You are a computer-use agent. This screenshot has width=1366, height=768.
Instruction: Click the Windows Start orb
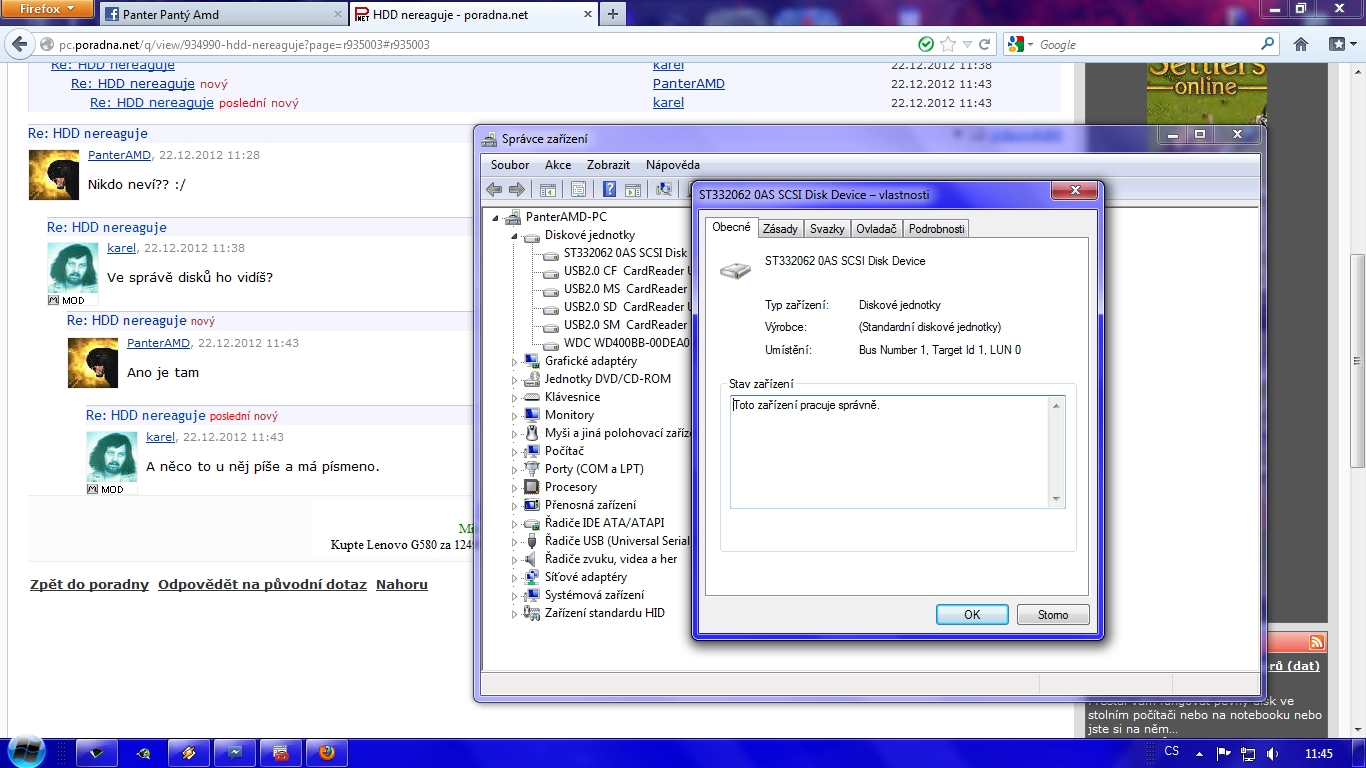pos(27,752)
